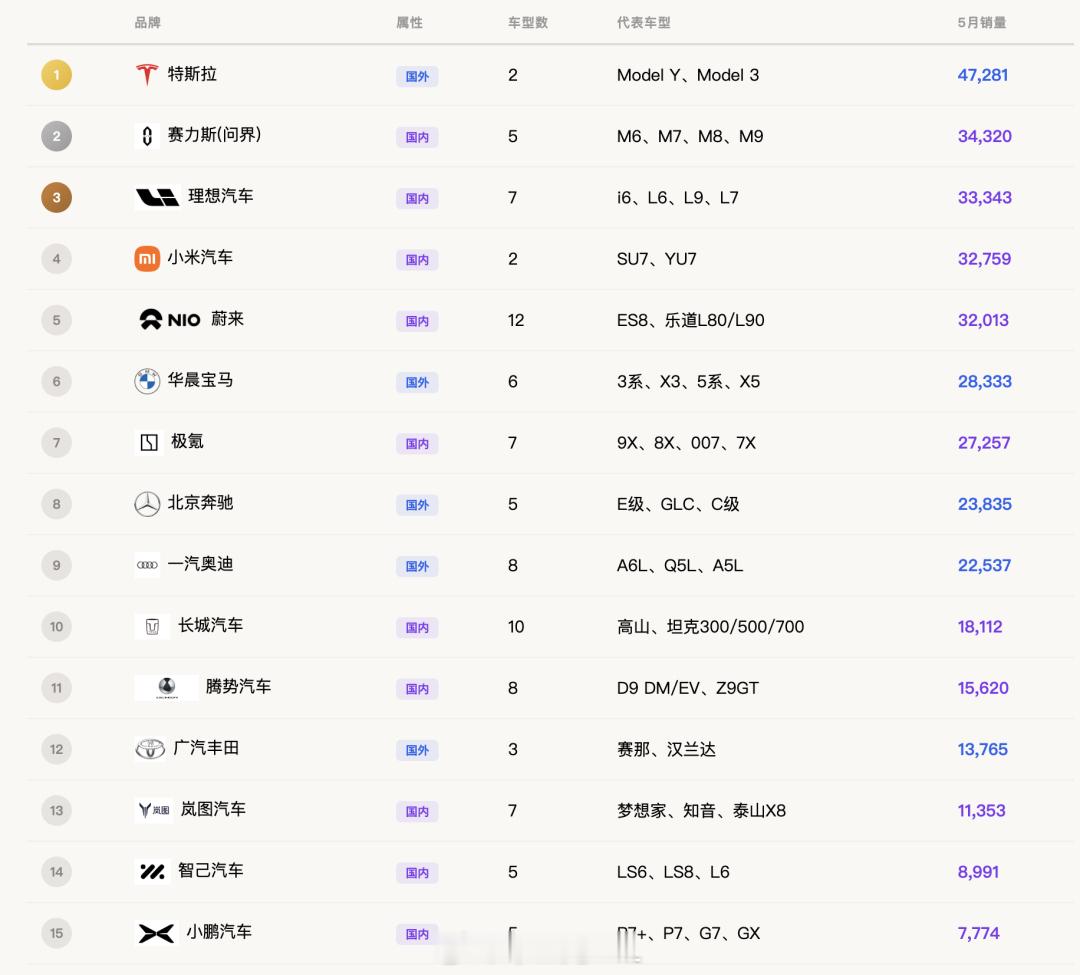This screenshot has width=1080, height=975.
Task: Click the 国内 tag in the 赛力斯 row
Action: [417, 138]
